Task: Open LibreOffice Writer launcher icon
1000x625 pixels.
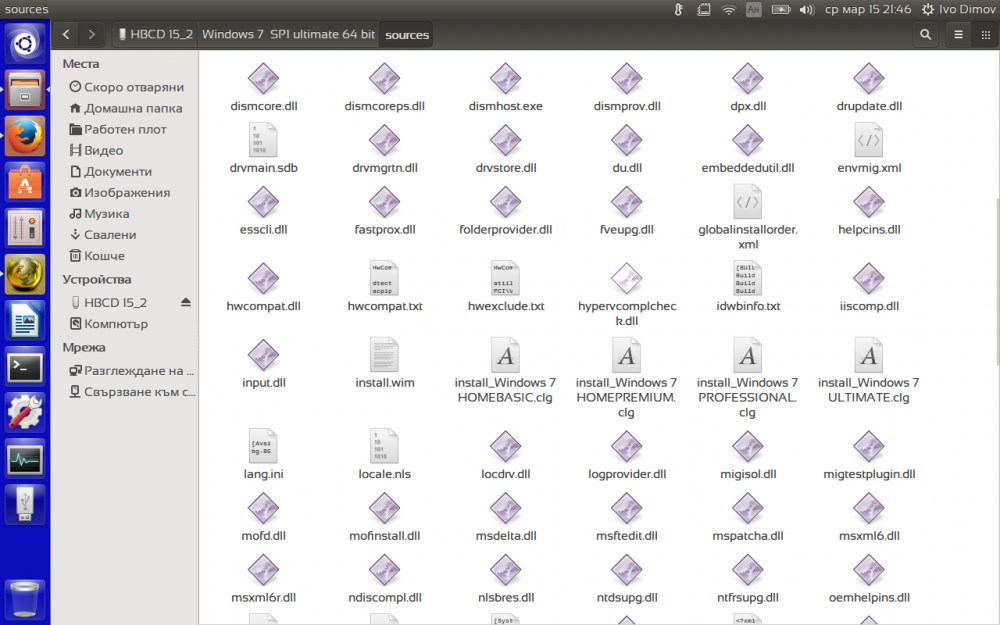Action: click(x=25, y=321)
